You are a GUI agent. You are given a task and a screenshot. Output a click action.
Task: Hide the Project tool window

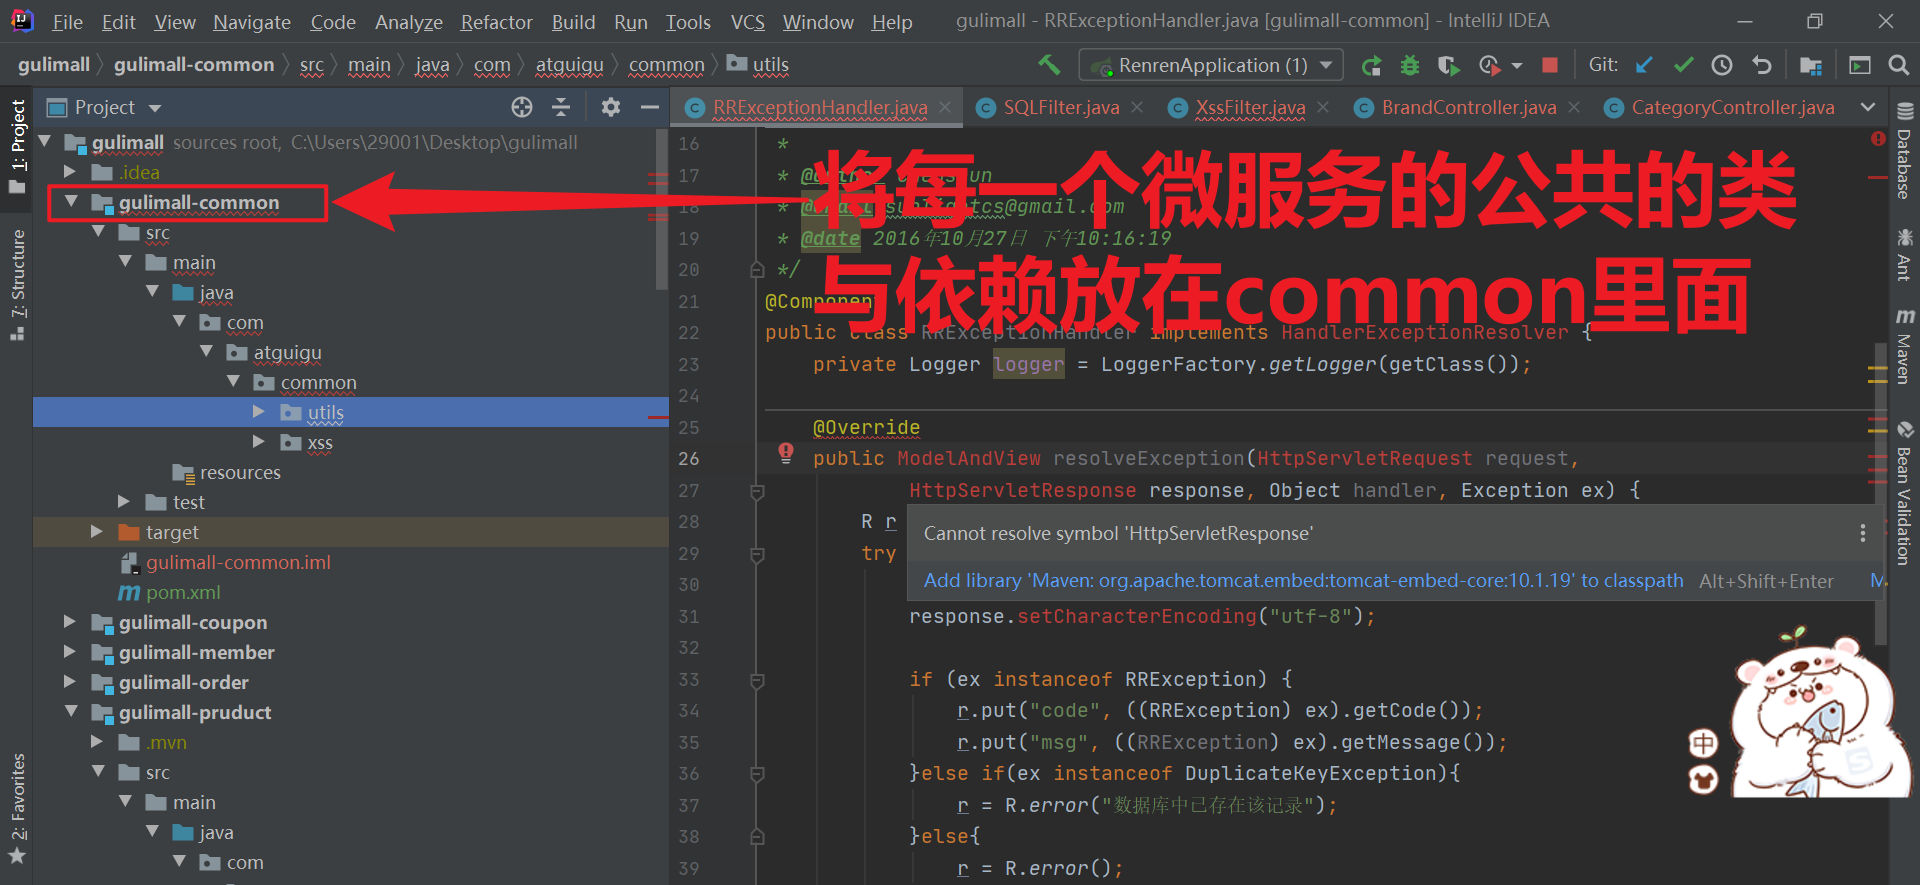pos(650,107)
